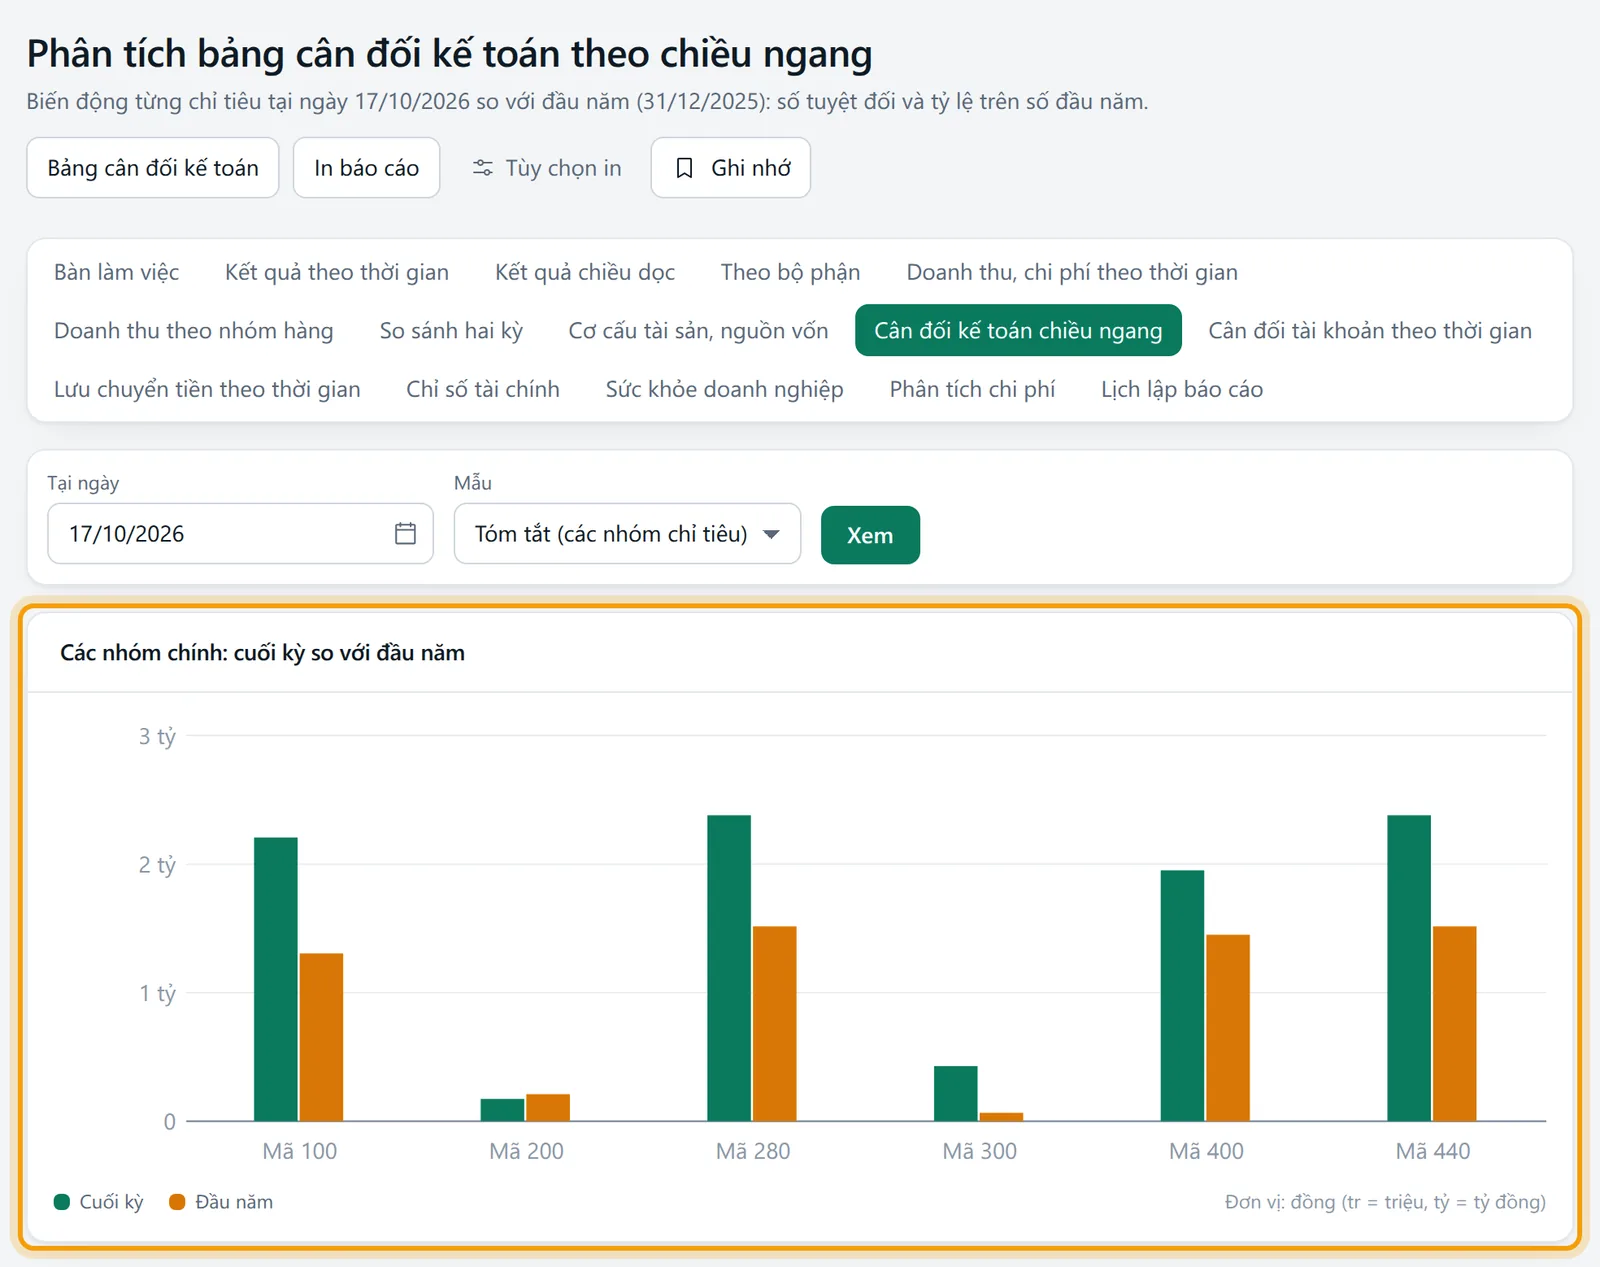1600x1267 pixels.
Task: Open the Mẫu dropdown arrow
Action: (771, 534)
